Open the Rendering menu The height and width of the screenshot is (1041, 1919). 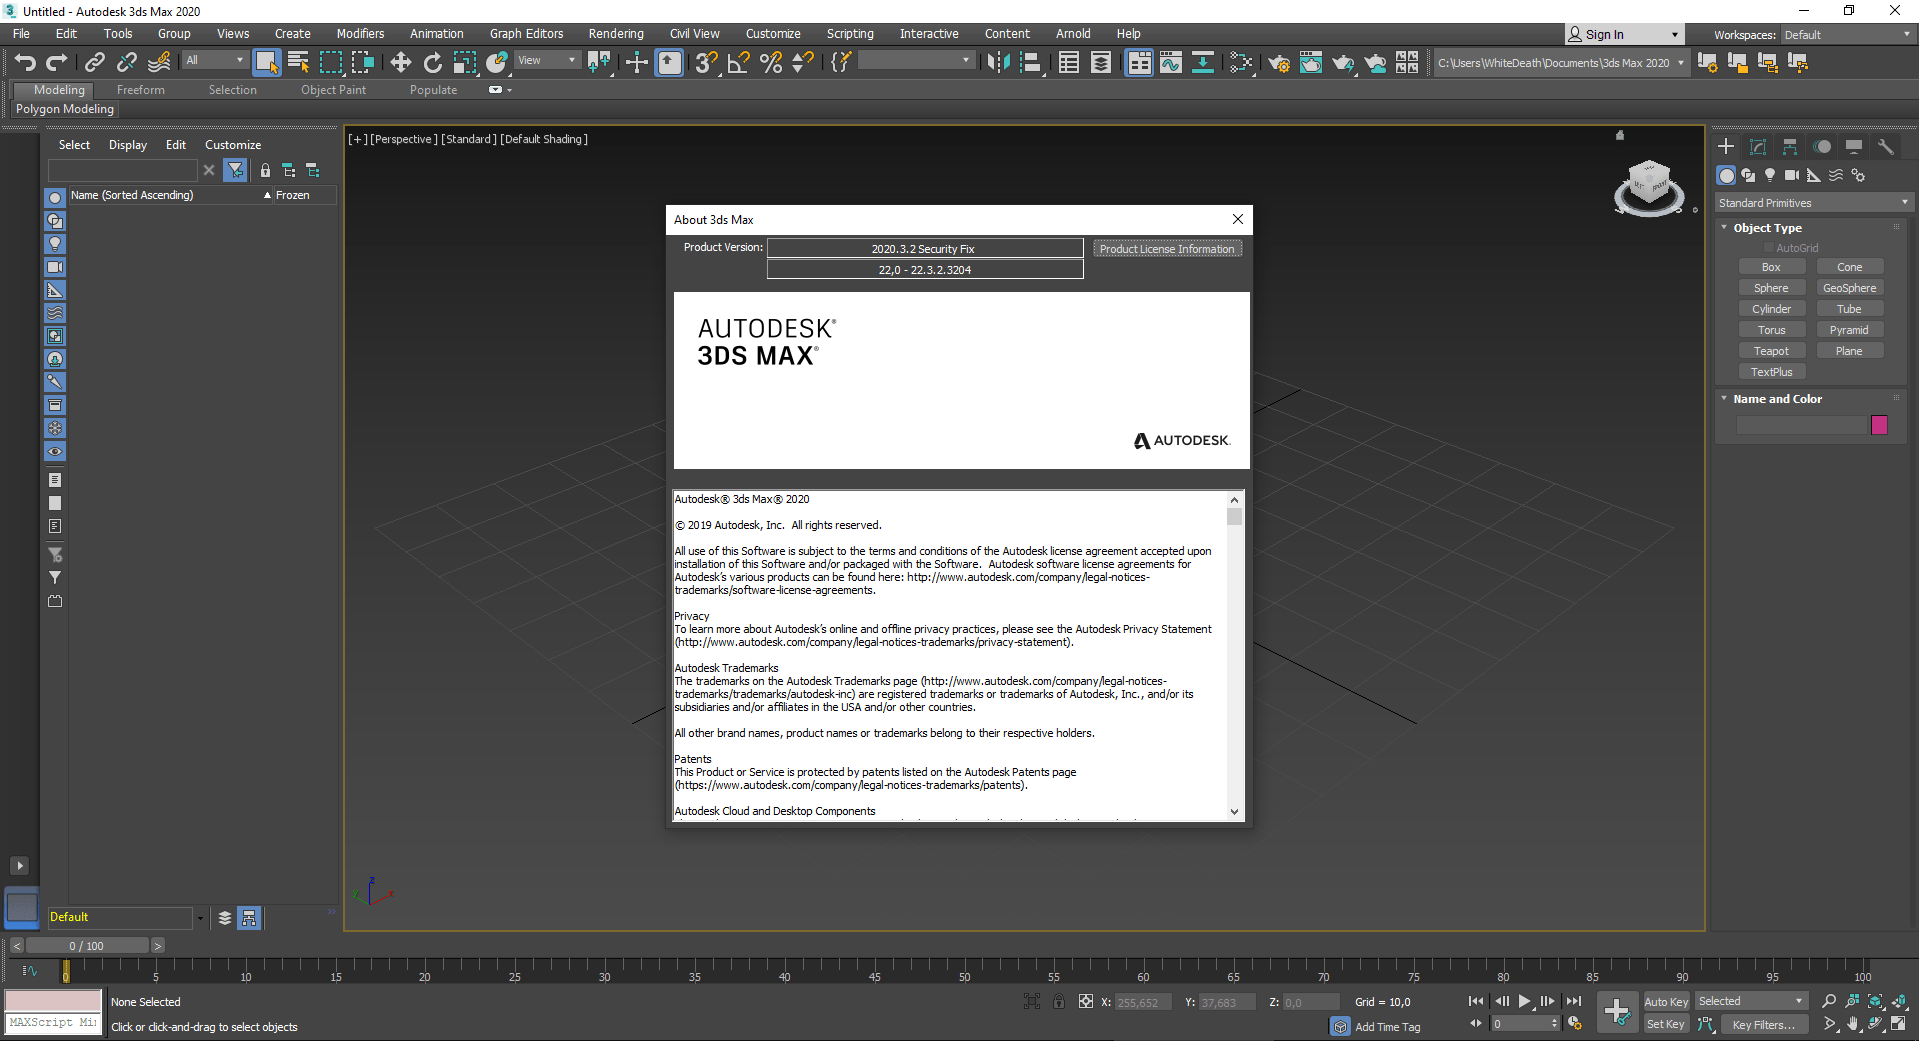616,34
